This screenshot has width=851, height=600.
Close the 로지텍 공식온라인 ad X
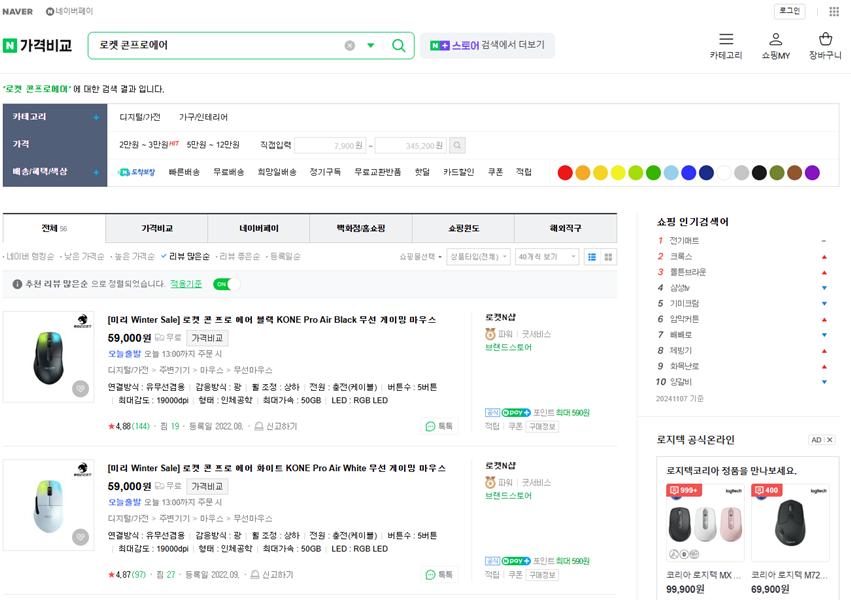(x=830, y=440)
